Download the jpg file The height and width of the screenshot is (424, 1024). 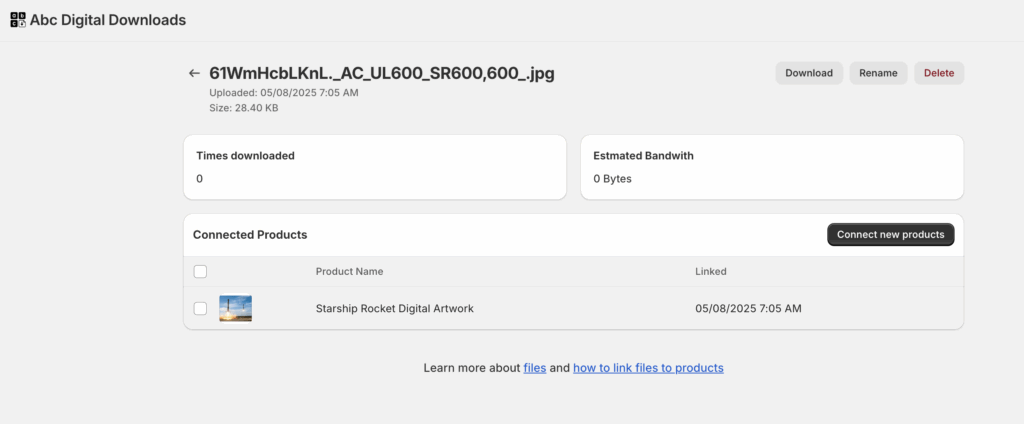coord(809,73)
